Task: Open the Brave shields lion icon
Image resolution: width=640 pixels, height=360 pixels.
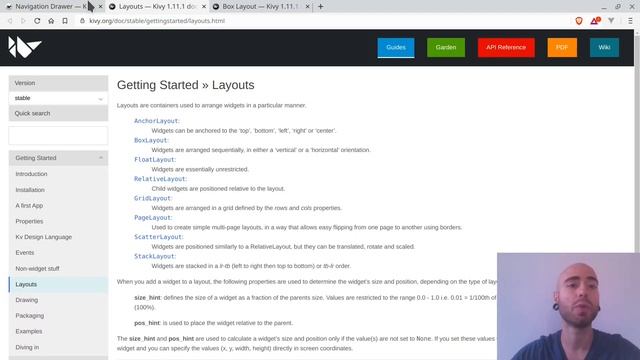Action: (579, 21)
